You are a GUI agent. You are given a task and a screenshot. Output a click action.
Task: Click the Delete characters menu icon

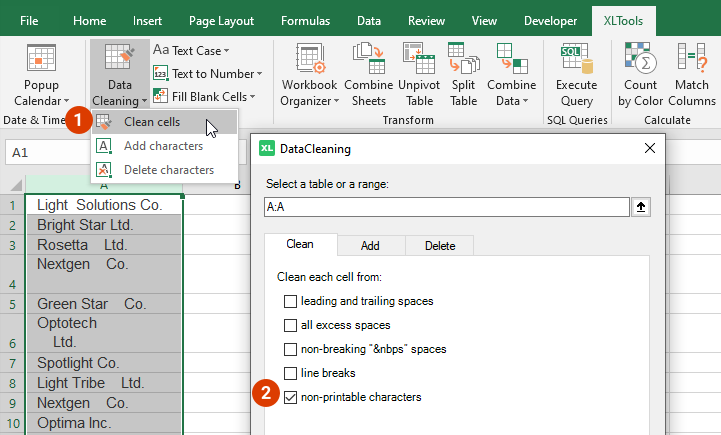pos(103,170)
